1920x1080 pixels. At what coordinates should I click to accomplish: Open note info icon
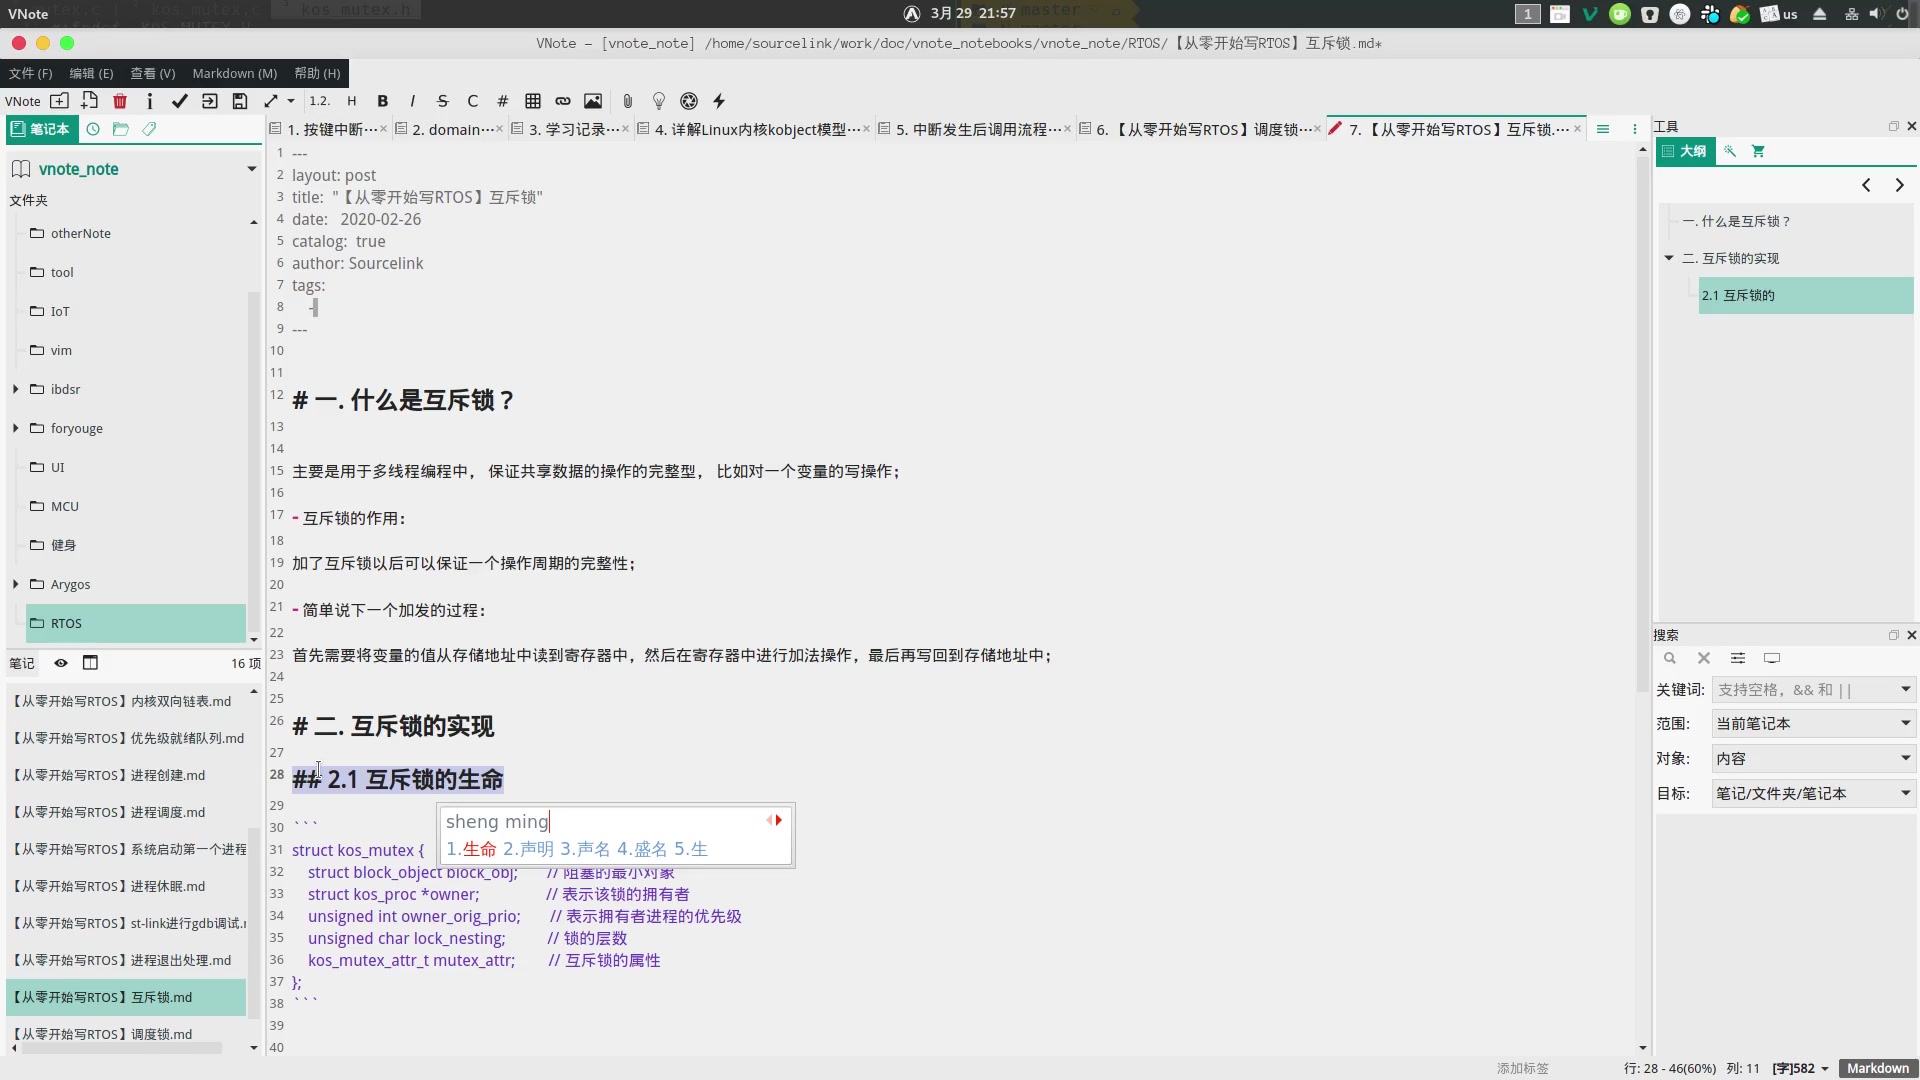click(x=150, y=101)
